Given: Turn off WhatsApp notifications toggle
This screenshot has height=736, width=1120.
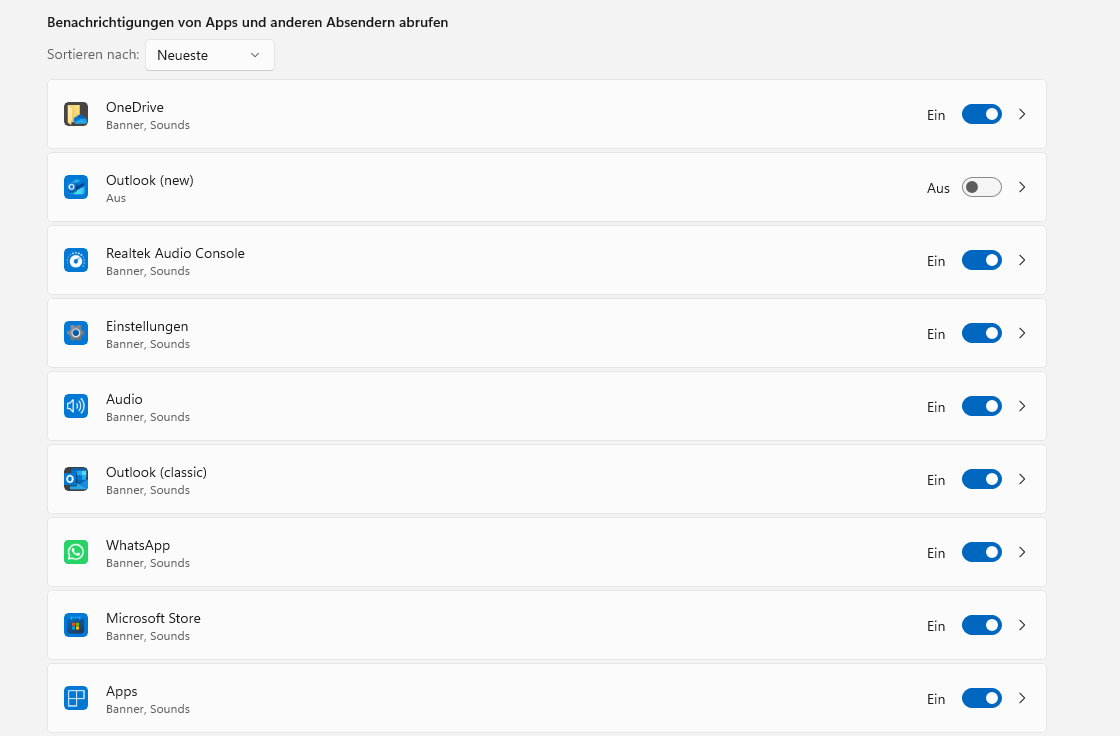Looking at the screenshot, I should [981, 552].
